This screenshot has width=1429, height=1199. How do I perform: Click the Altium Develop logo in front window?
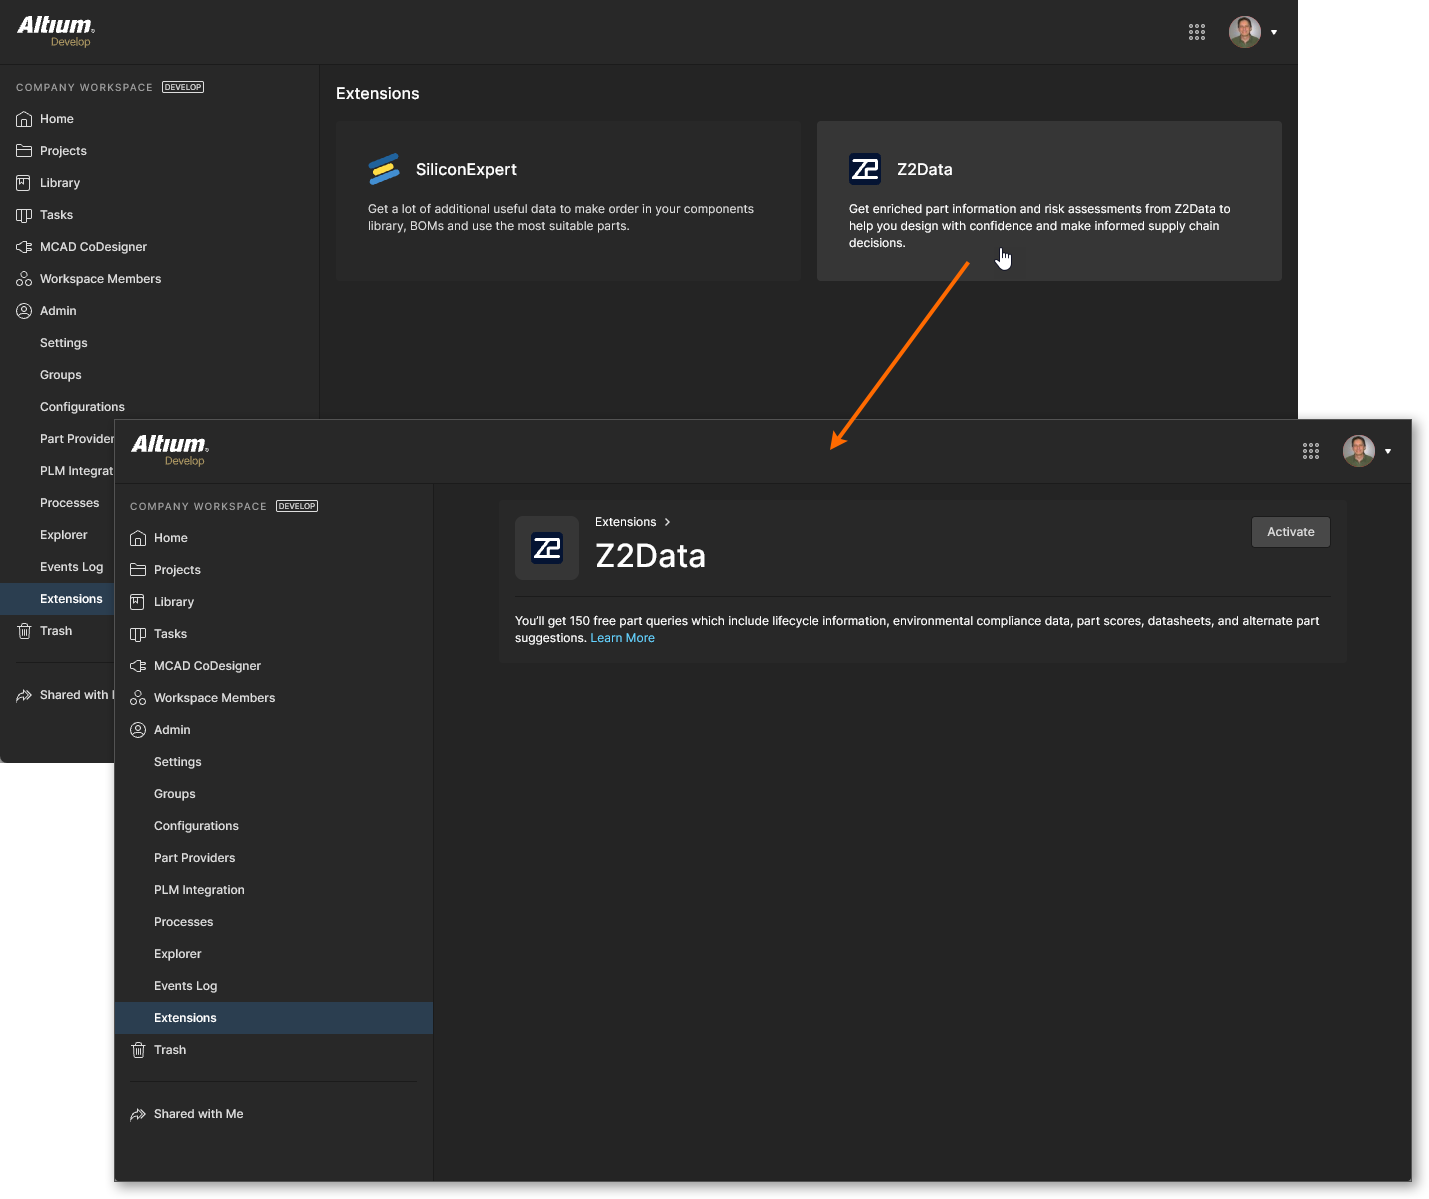pyautogui.click(x=170, y=449)
